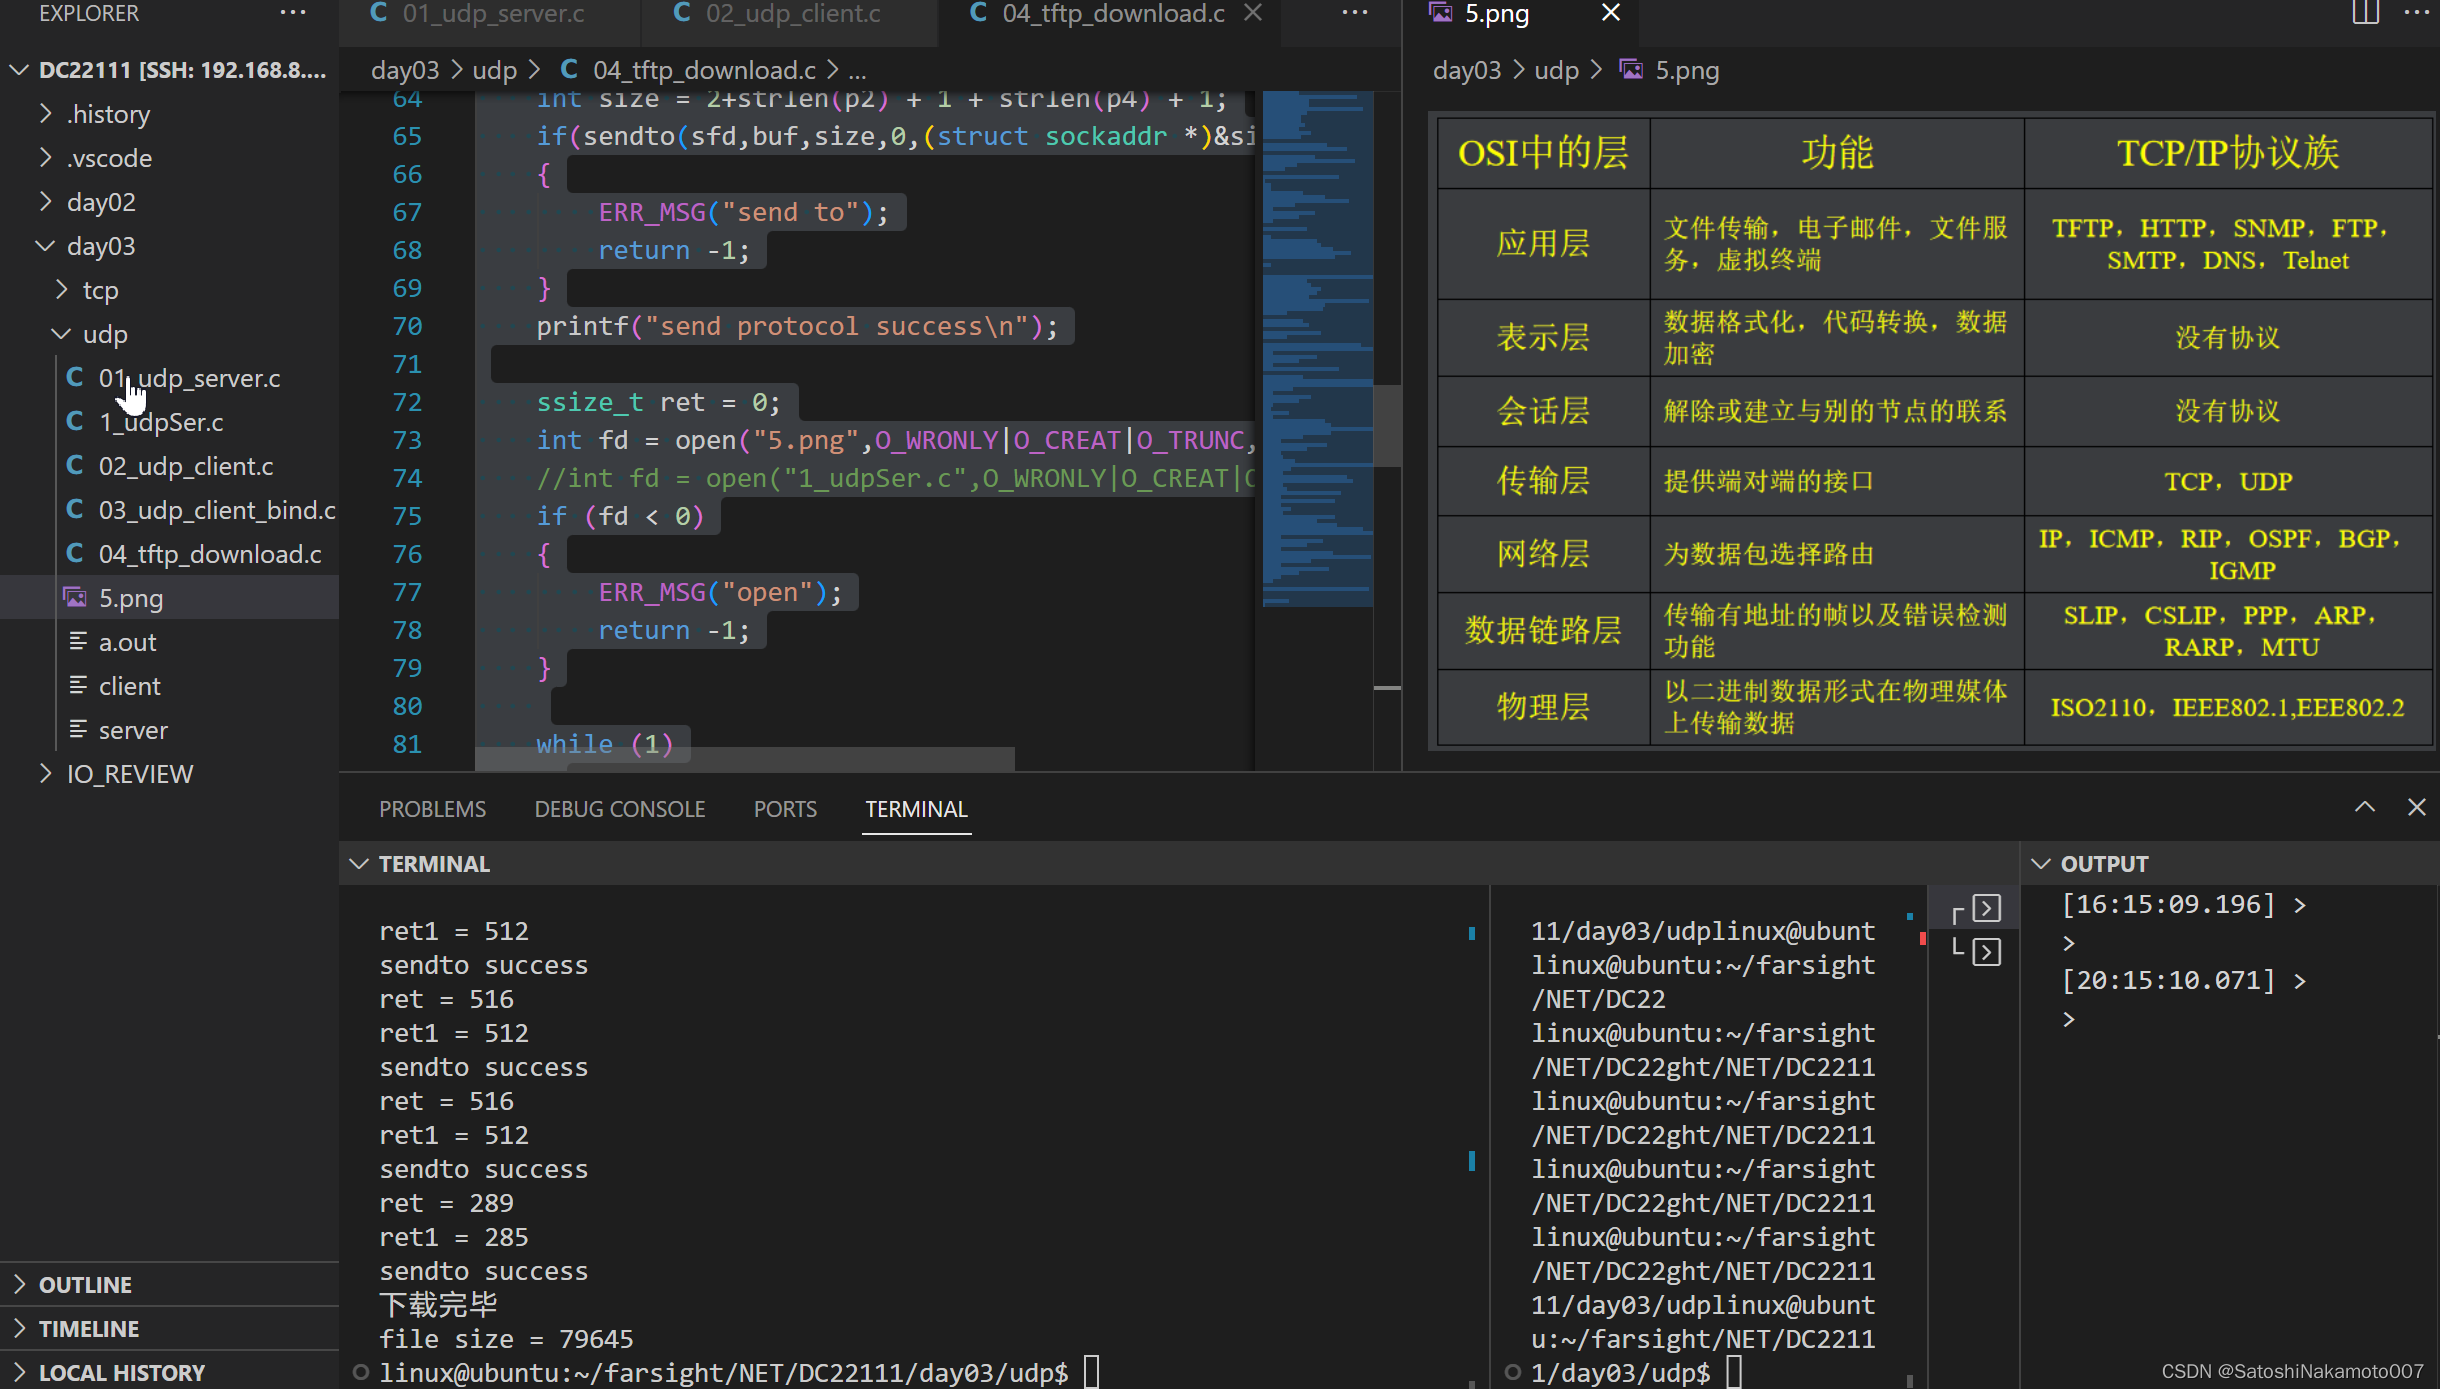This screenshot has width=2440, height=1389.
Task: Click C icon of 1_udpSer.c file
Action: pos(75,422)
